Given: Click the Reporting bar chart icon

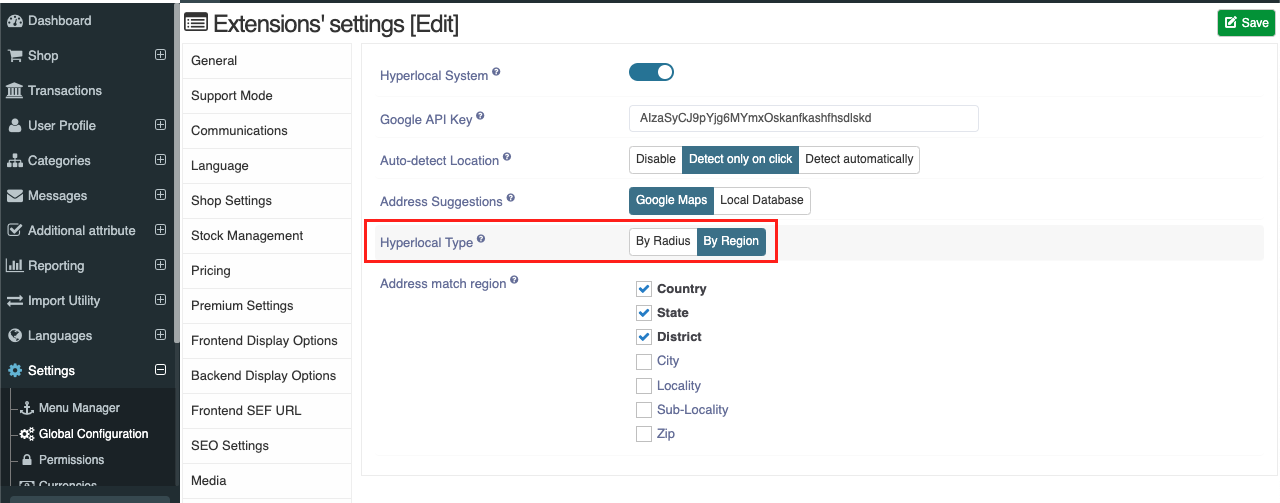Looking at the screenshot, I should click(x=15, y=265).
